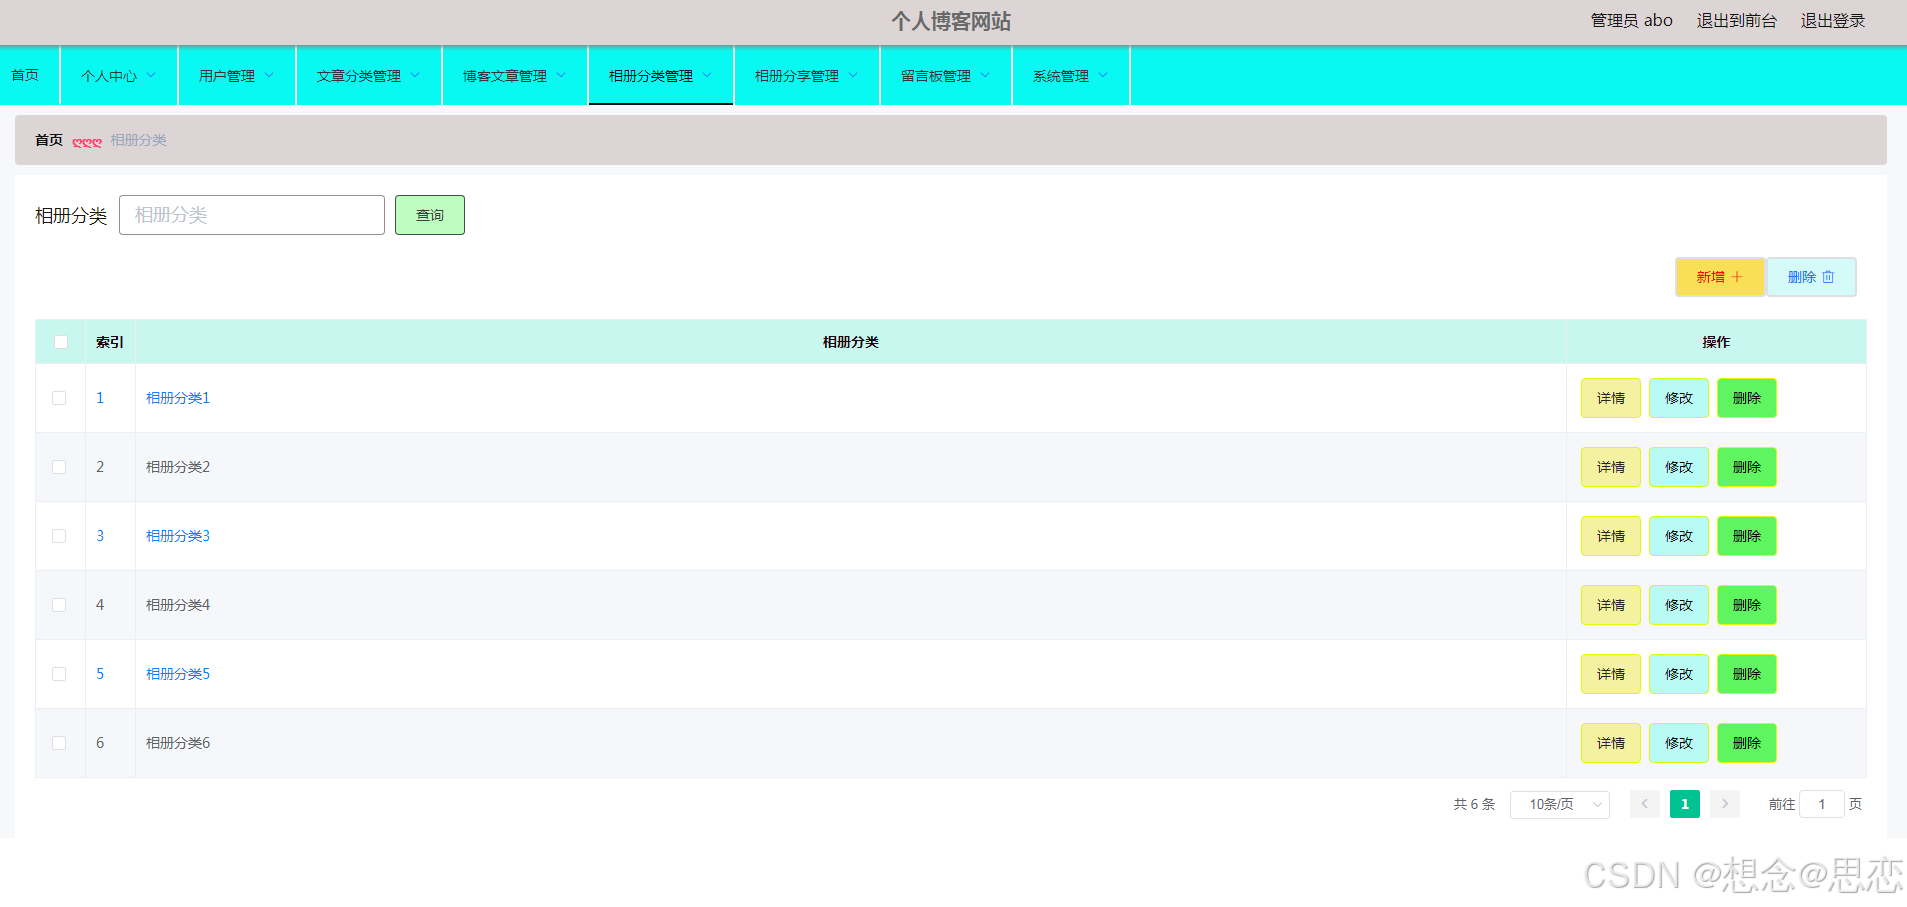Open the 首页 menu item

pyautogui.click(x=25, y=75)
